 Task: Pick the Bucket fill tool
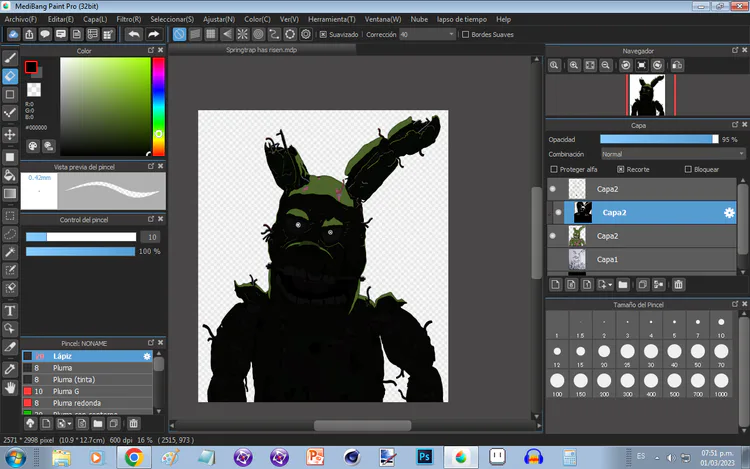click(10, 174)
